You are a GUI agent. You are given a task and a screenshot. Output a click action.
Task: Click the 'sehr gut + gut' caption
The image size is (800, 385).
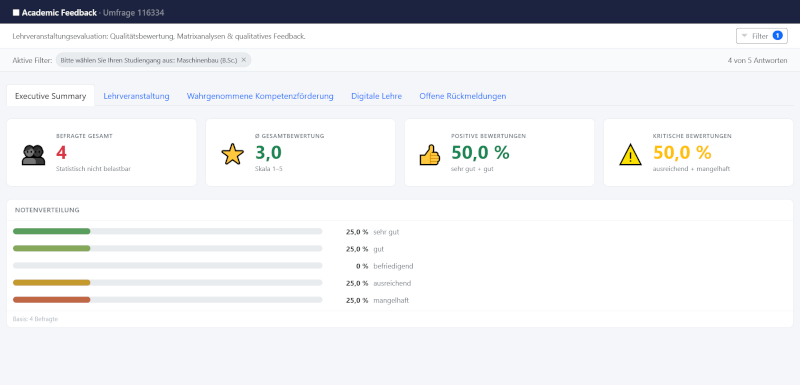472,169
